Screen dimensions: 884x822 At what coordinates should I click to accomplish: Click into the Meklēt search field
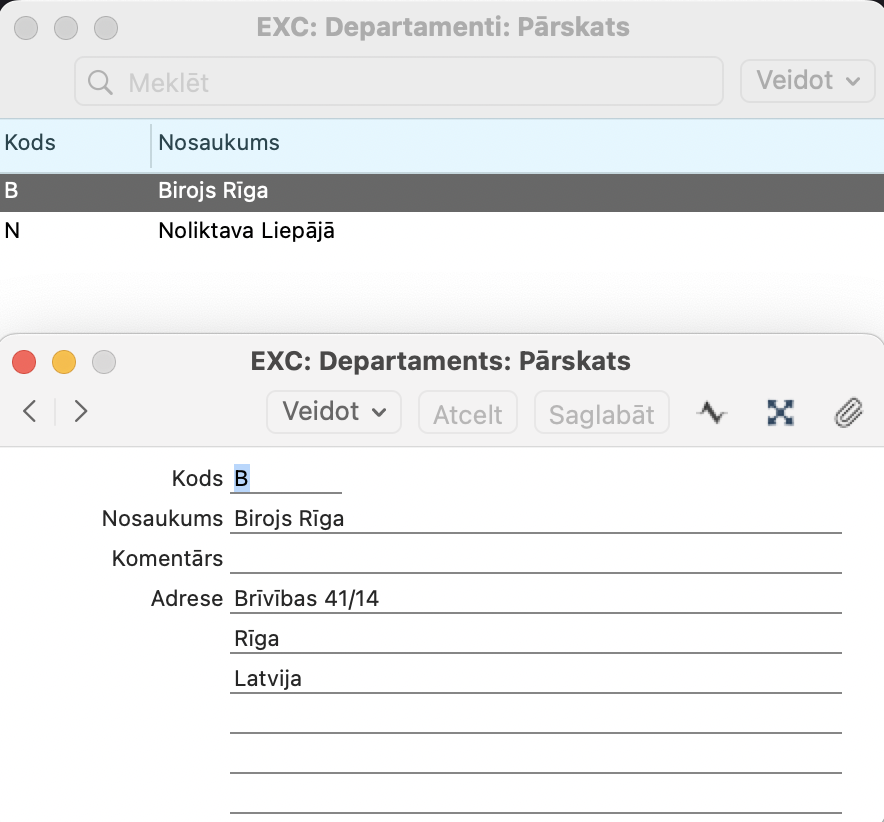420,82
